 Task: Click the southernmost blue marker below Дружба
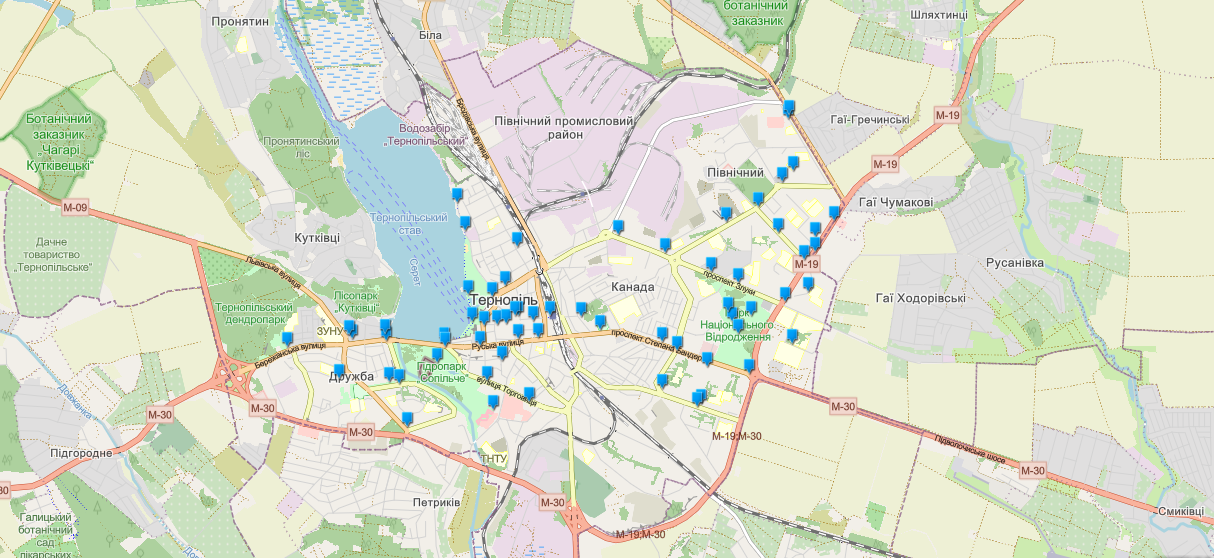[407, 418]
